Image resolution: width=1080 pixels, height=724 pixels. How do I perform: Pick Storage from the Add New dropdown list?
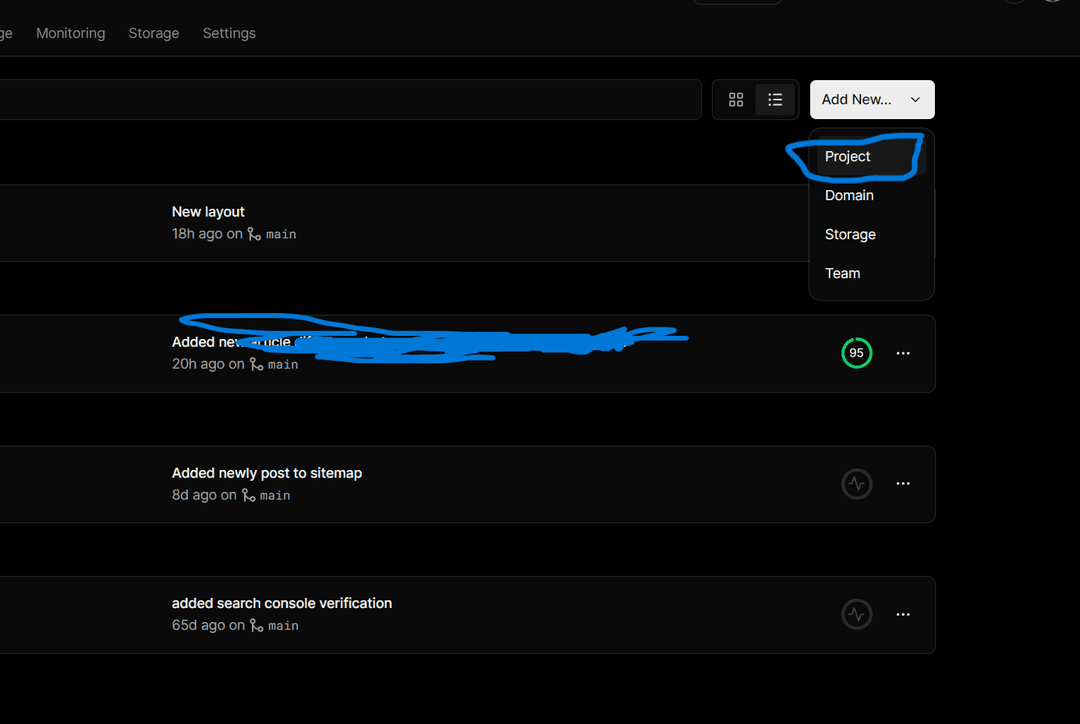click(x=850, y=235)
